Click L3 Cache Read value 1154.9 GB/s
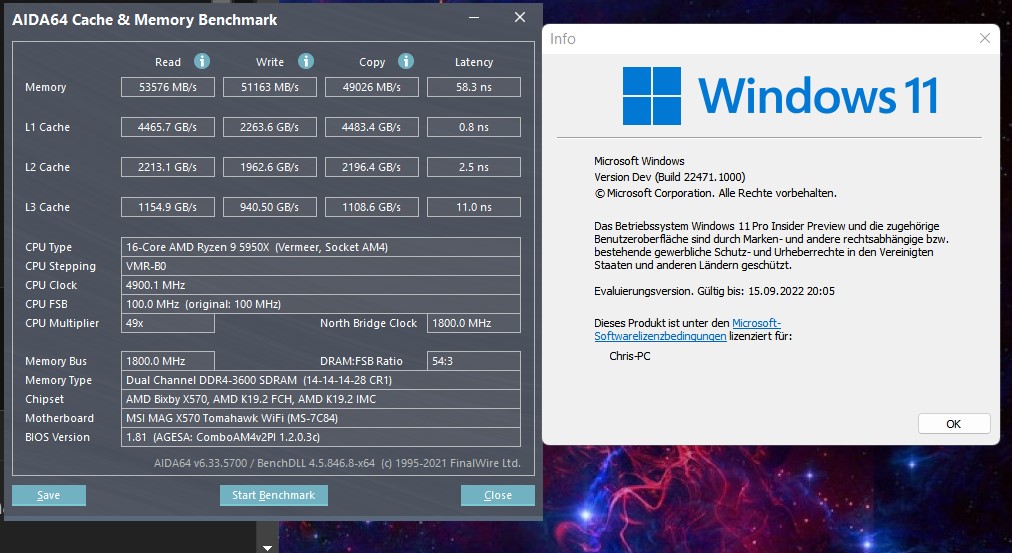Viewport: 1012px width, 553px height. pyautogui.click(x=168, y=207)
